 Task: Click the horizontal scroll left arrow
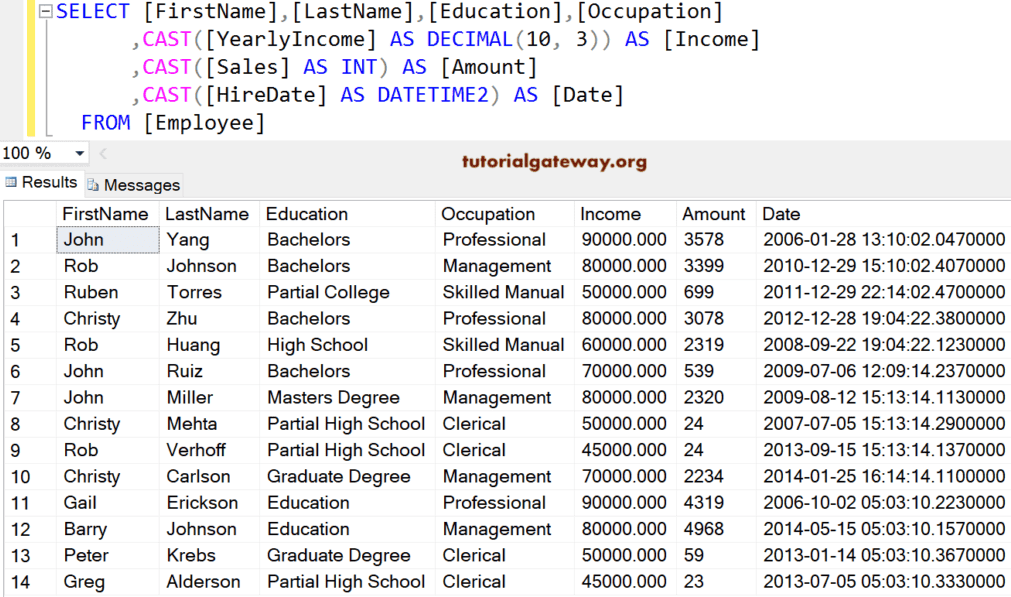point(103,153)
